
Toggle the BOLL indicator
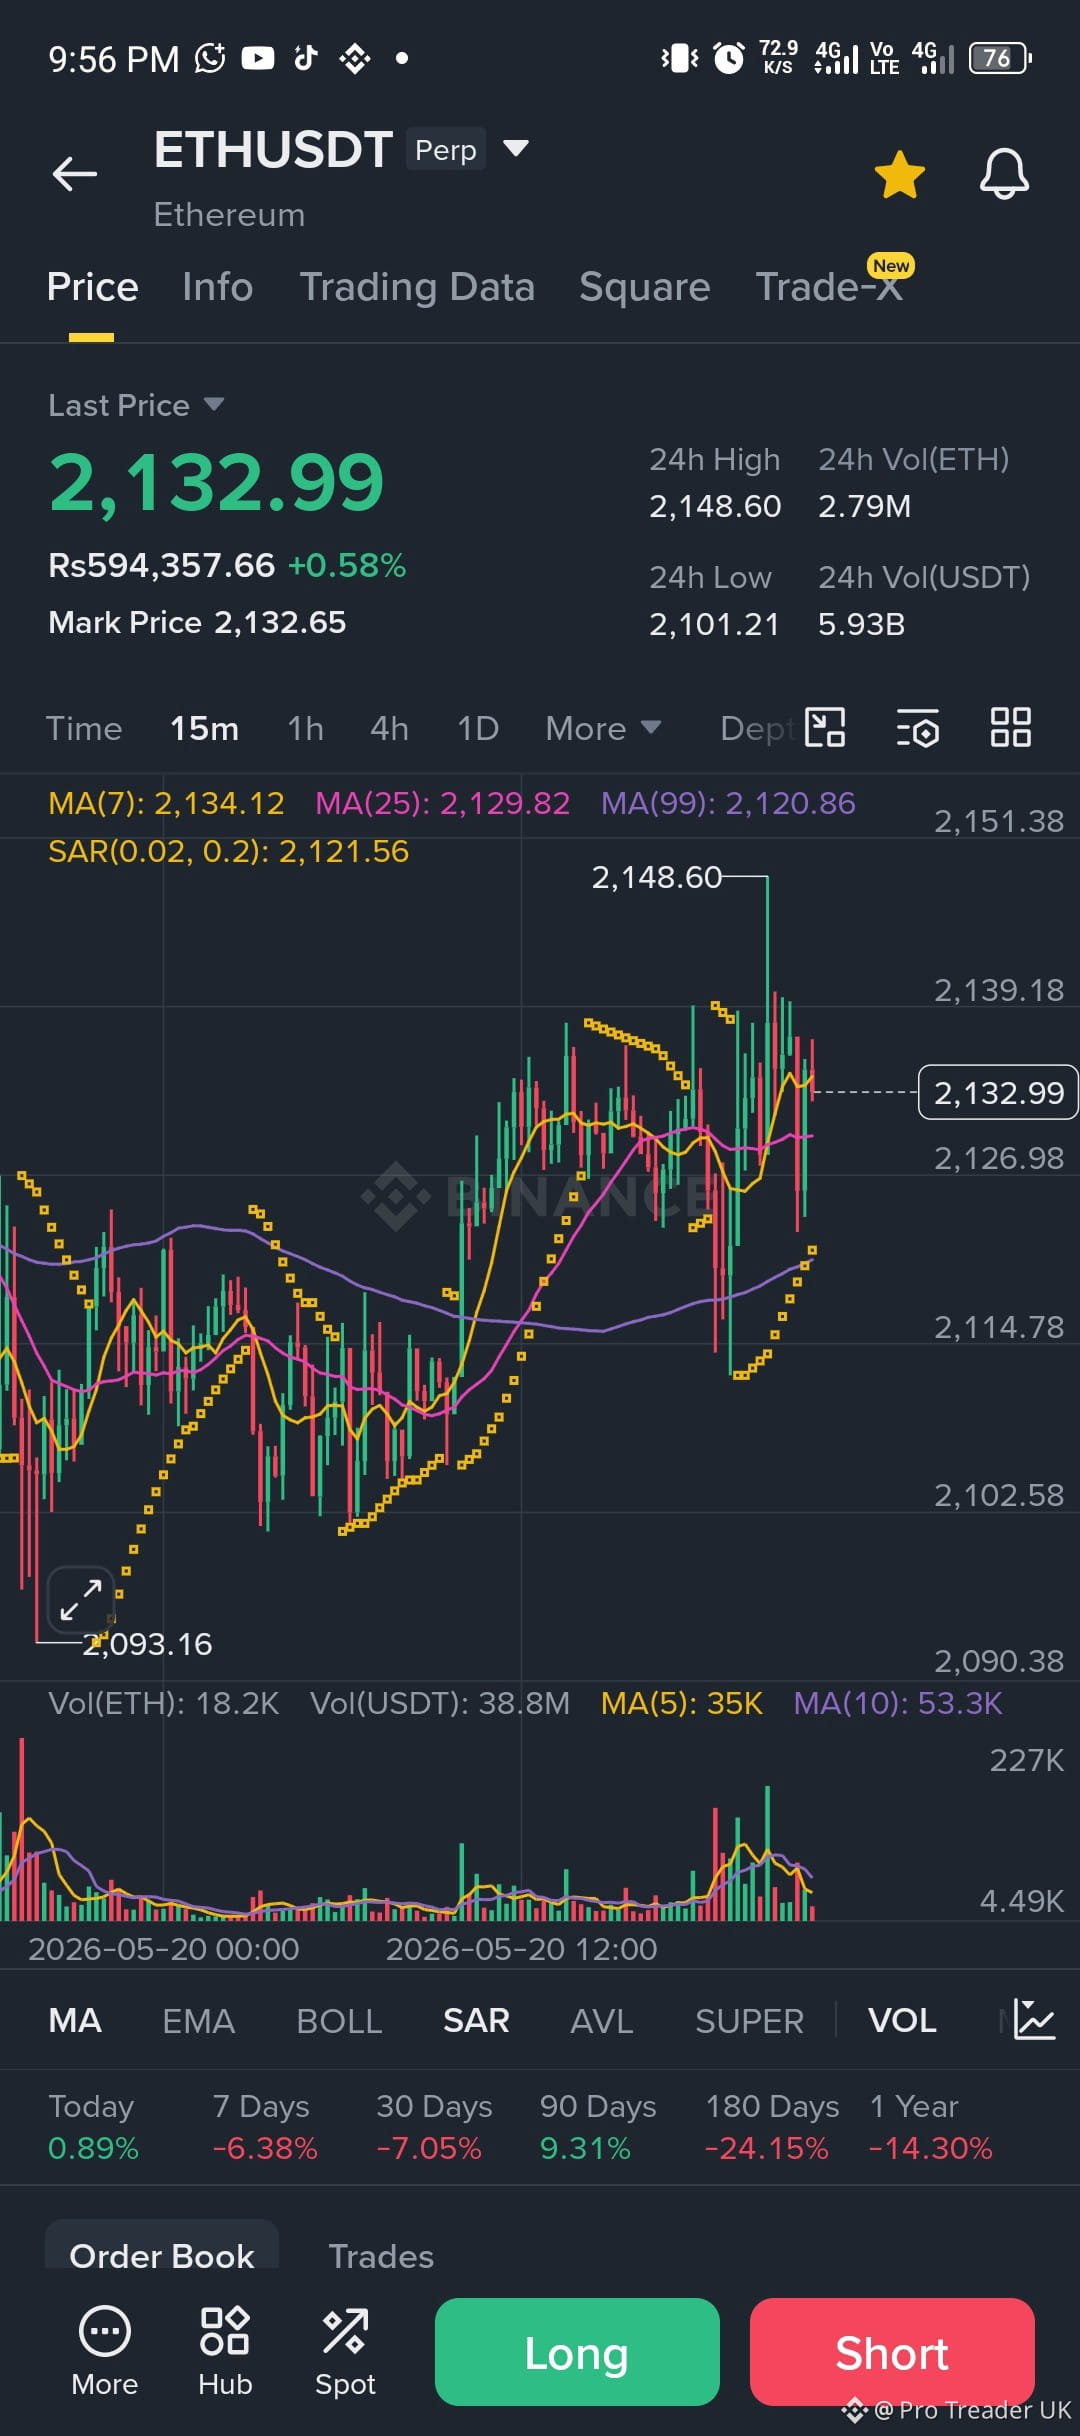(x=339, y=2020)
